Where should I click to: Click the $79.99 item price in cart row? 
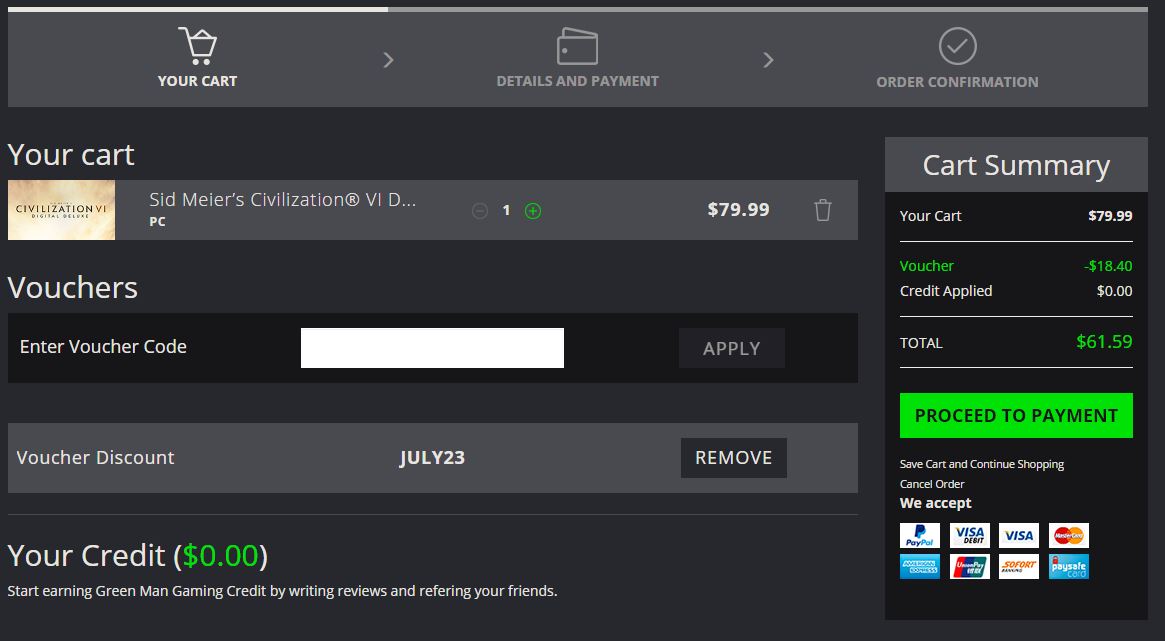[739, 209]
